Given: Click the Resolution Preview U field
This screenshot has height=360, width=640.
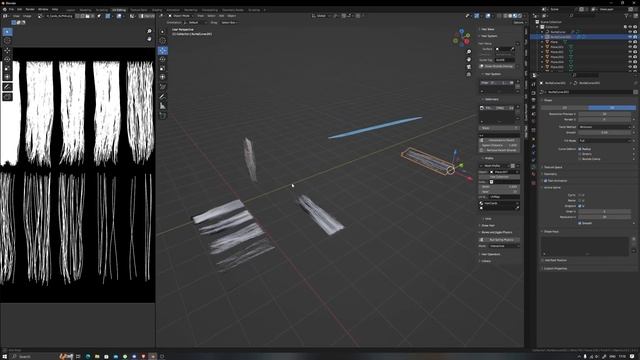Looking at the screenshot, I should pyautogui.click(x=604, y=114).
